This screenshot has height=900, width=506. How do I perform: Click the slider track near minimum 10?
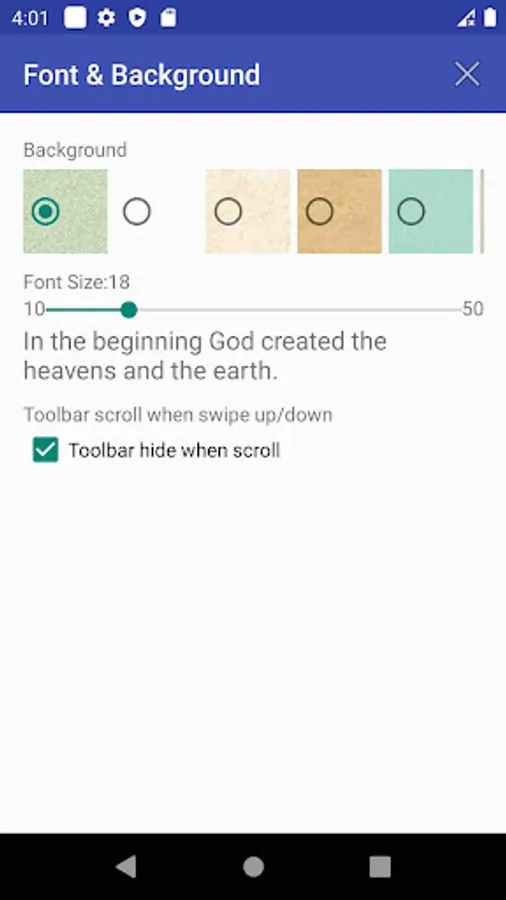pyautogui.click(x=52, y=310)
